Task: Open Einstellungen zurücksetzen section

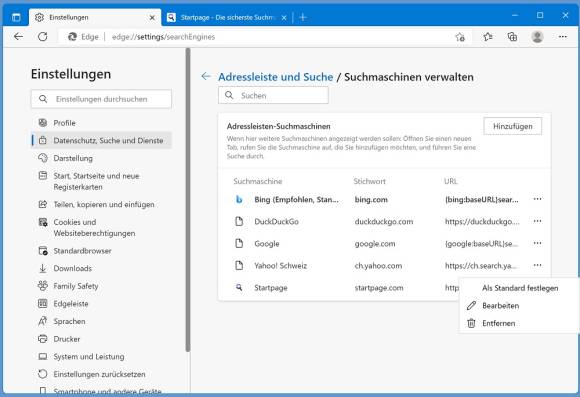Action: point(101,374)
